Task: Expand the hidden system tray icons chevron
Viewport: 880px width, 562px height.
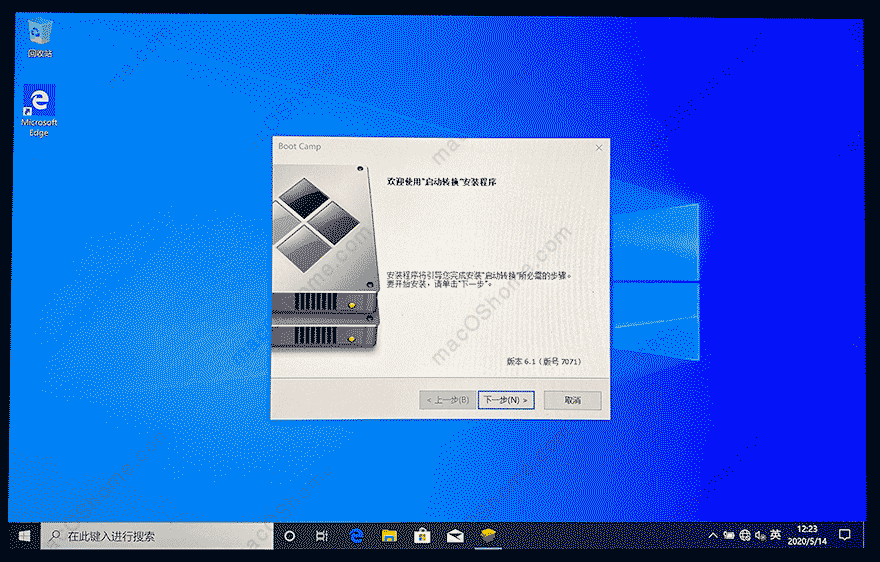Action: point(713,536)
